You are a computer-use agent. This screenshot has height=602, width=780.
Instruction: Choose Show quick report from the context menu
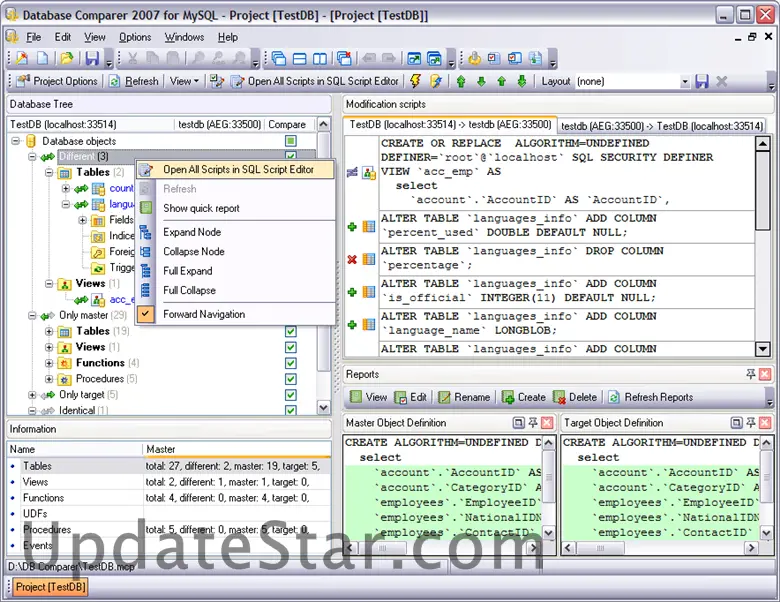[201, 208]
